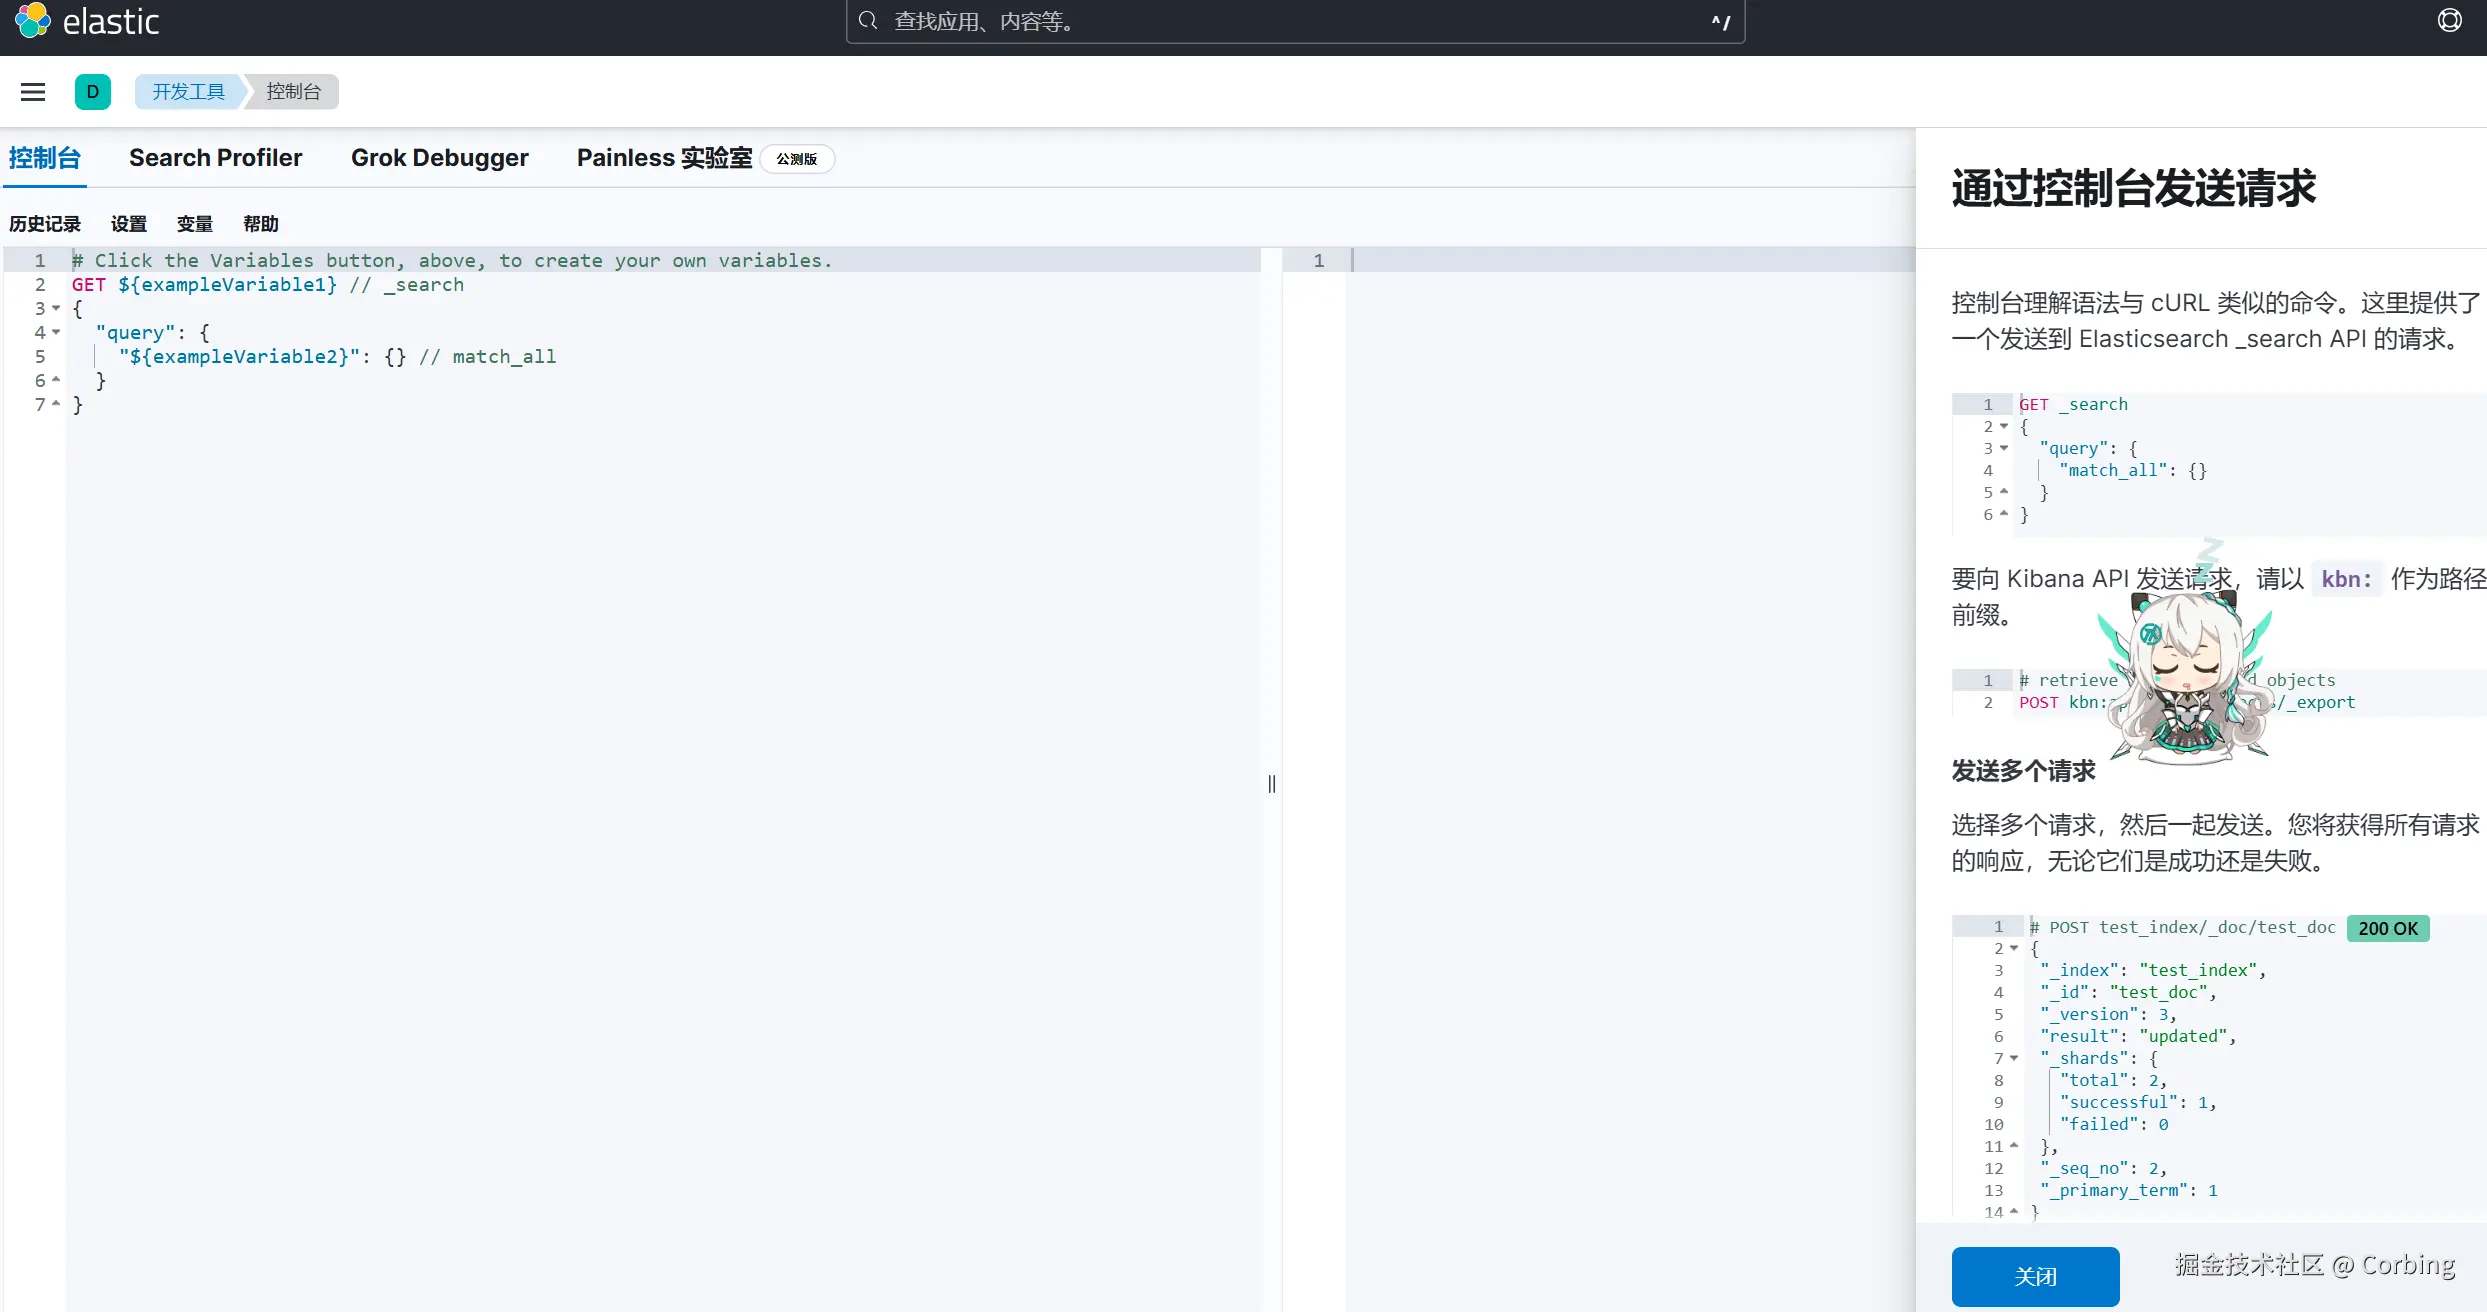Image resolution: width=2487 pixels, height=1313 pixels.
Task: Collapse the query block at line 4
Action: click(56, 332)
